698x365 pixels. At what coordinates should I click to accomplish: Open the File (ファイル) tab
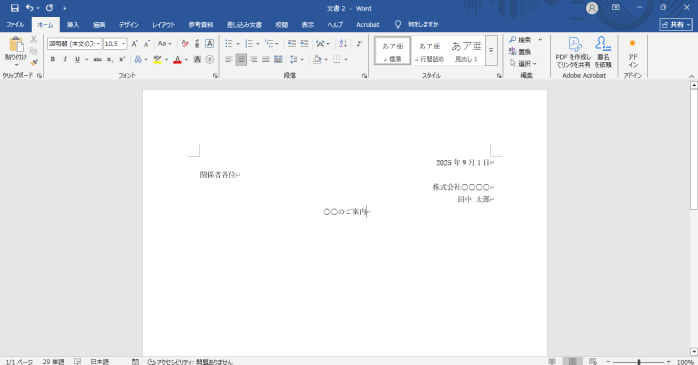pyautogui.click(x=15, y=24)
